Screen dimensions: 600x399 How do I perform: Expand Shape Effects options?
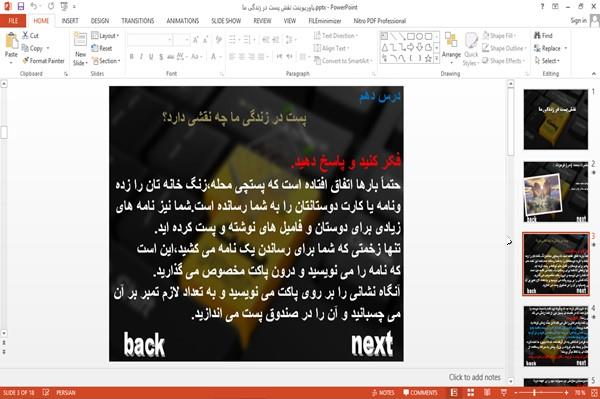[504, 61]
